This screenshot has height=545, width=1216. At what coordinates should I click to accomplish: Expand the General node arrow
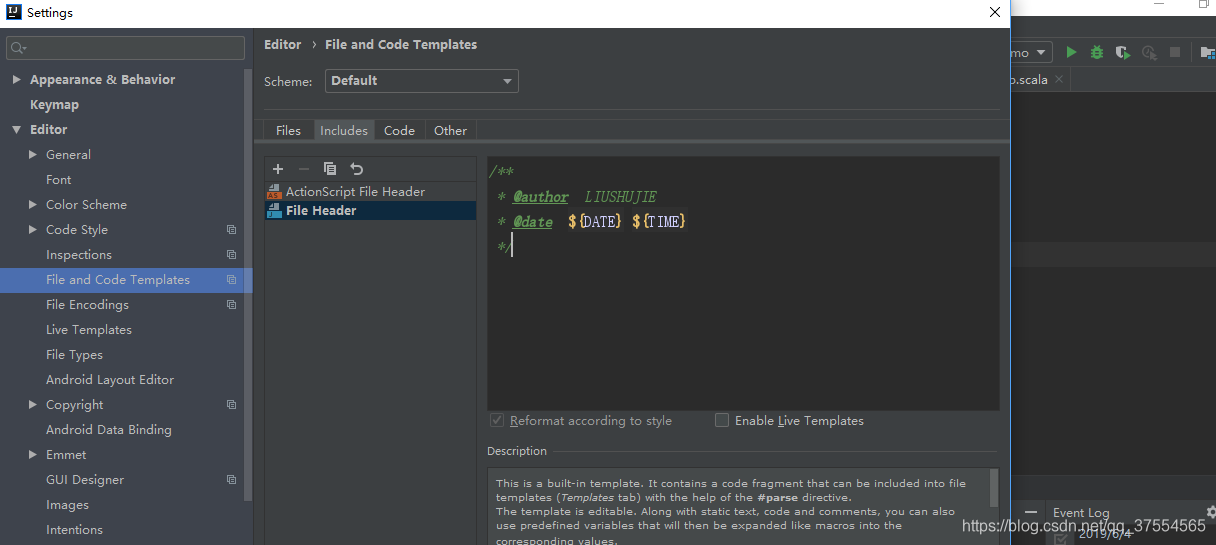coord(33,154)
